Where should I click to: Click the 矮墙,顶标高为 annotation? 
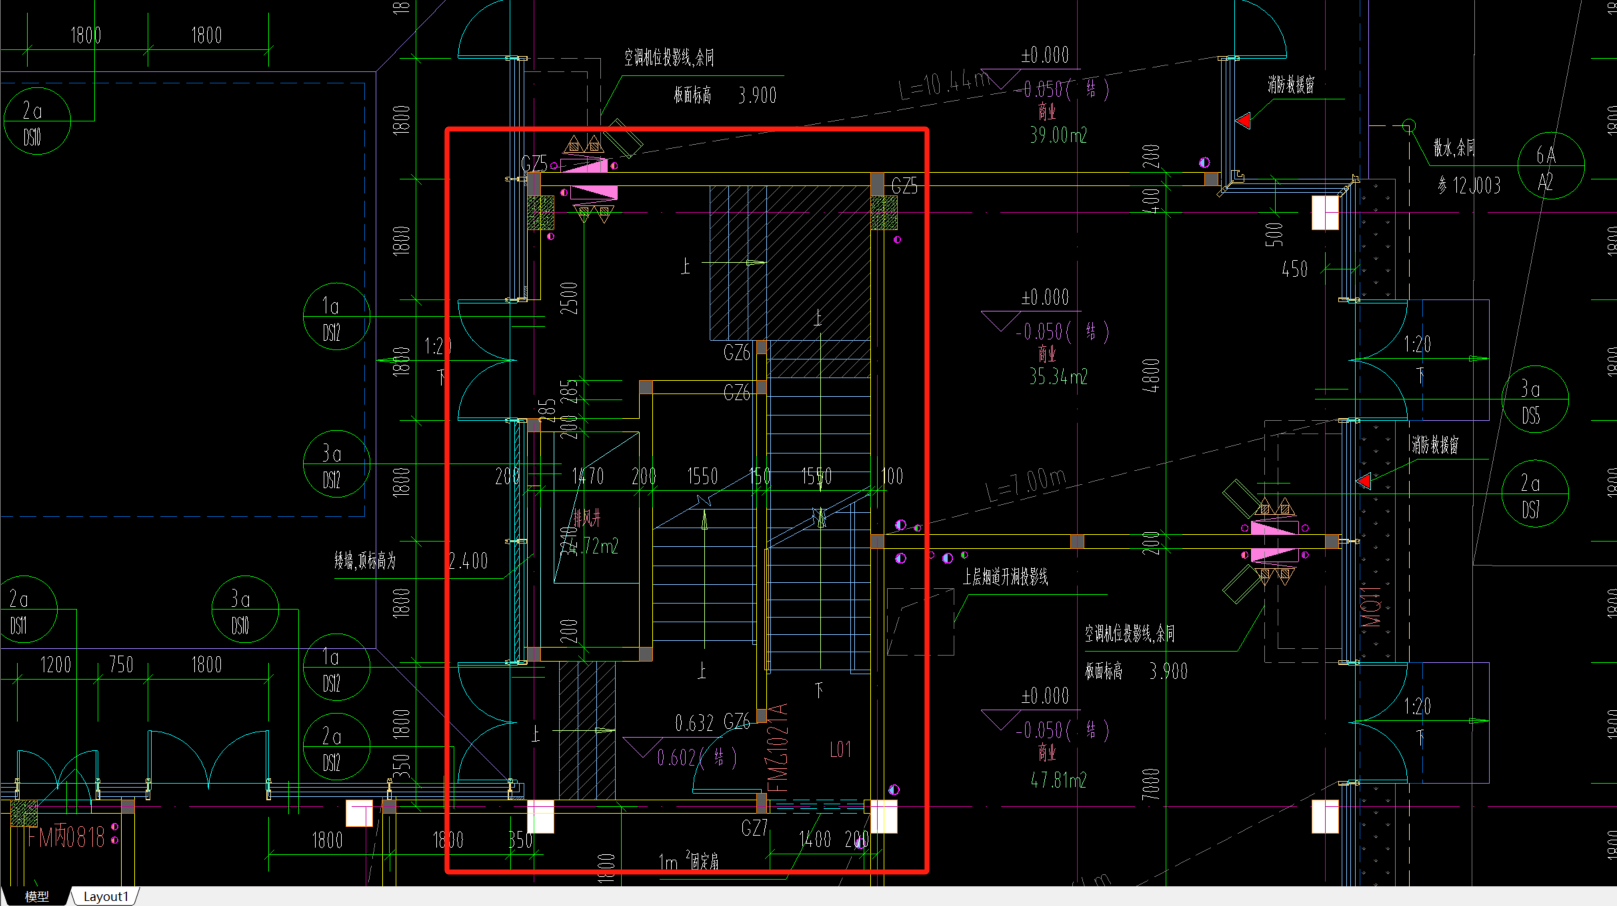(365, 562)
